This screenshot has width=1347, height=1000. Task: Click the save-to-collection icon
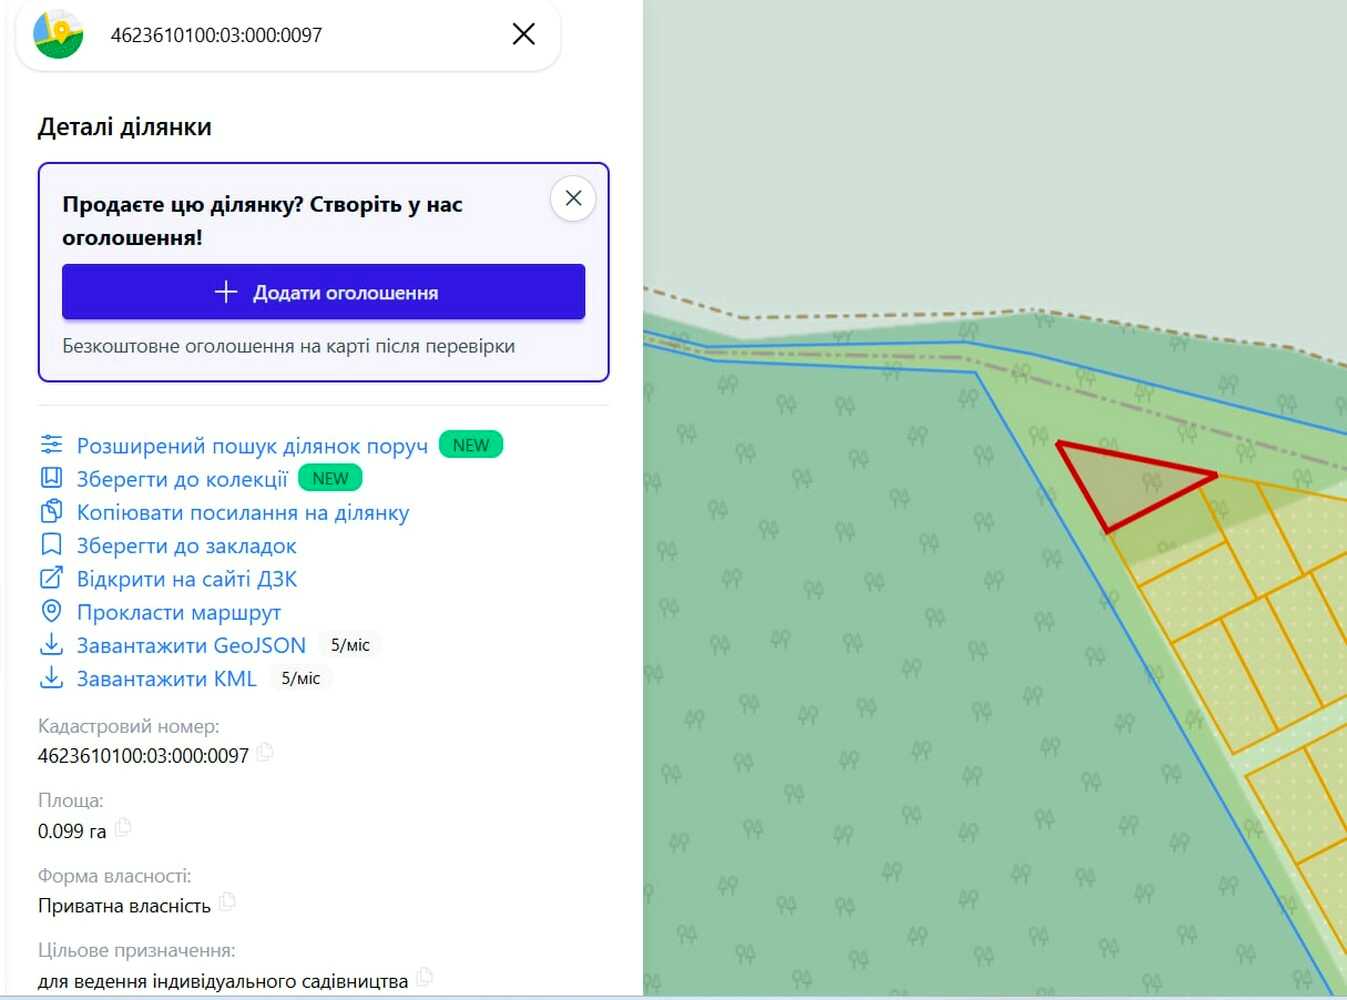click(x=51, y=478)
